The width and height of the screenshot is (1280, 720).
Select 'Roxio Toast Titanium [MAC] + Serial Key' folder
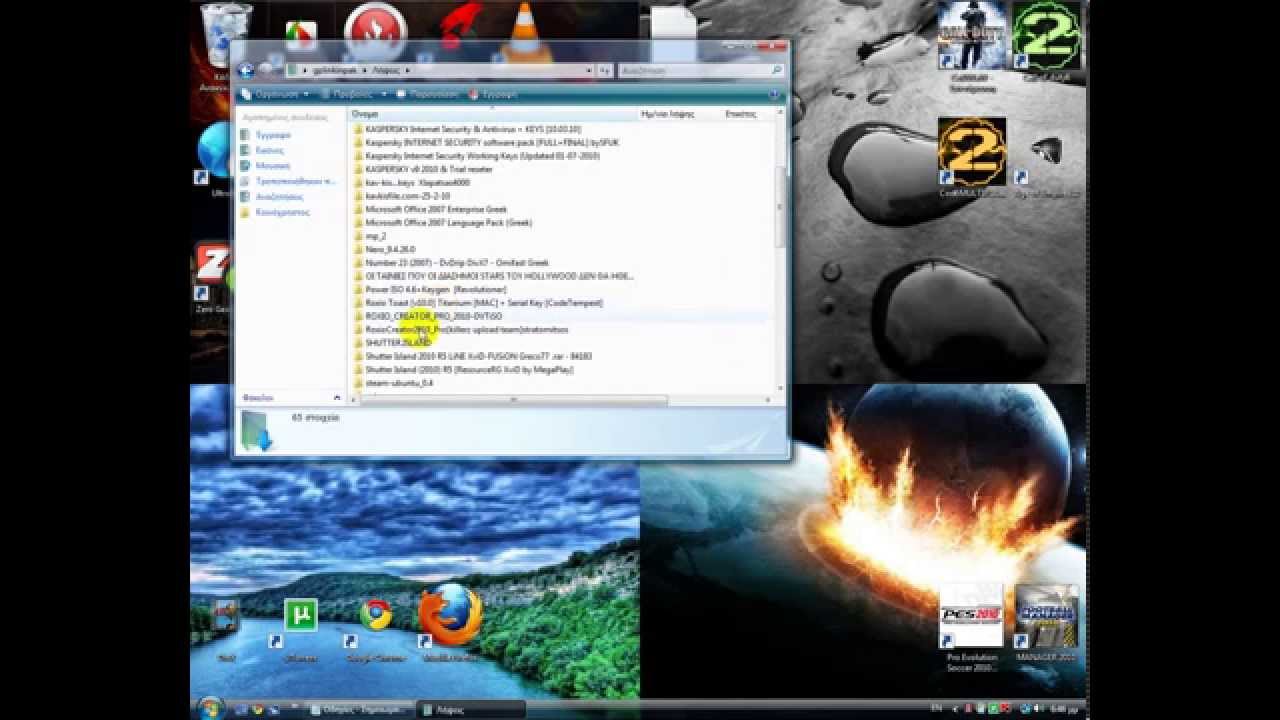pyautogui.click(x=484, y=303)
